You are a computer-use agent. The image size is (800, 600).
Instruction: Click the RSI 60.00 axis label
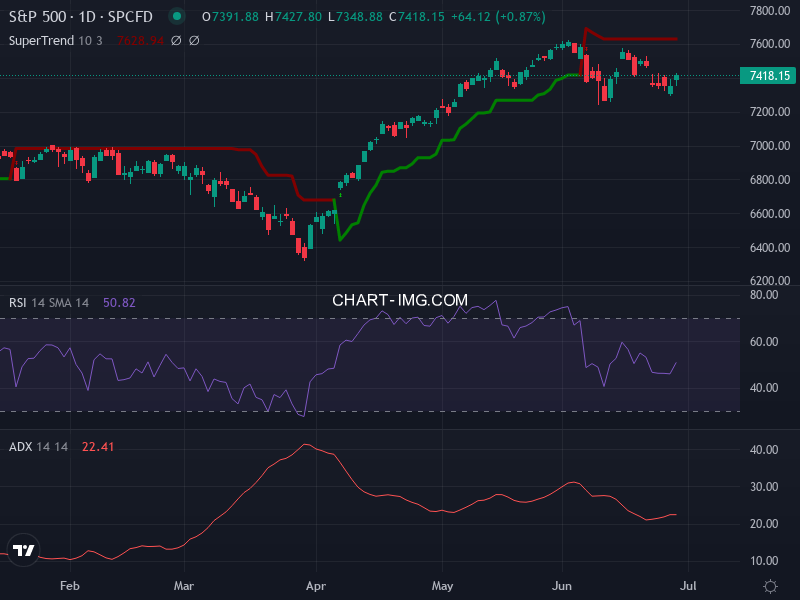click(764, 342)
